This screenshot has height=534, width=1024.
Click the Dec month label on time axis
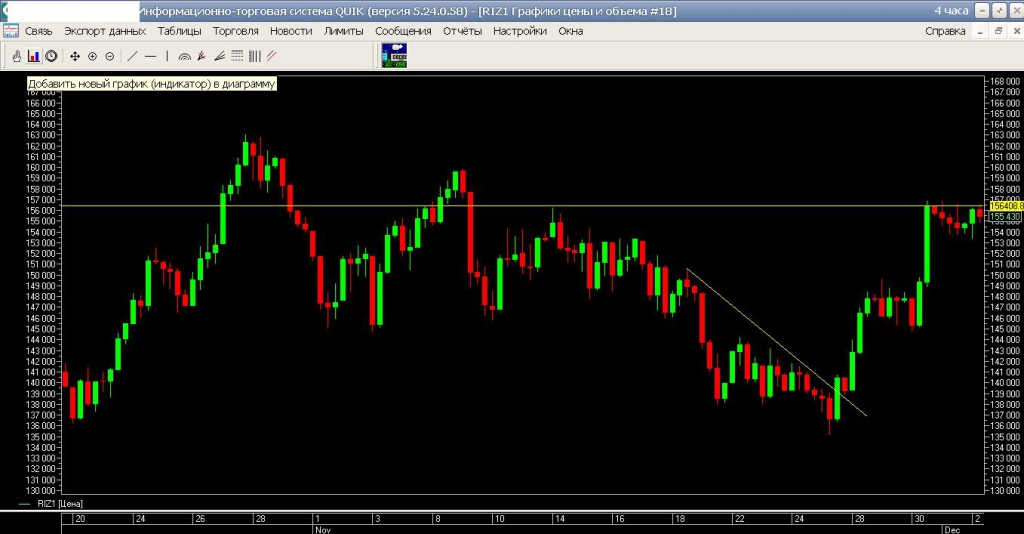952,529
